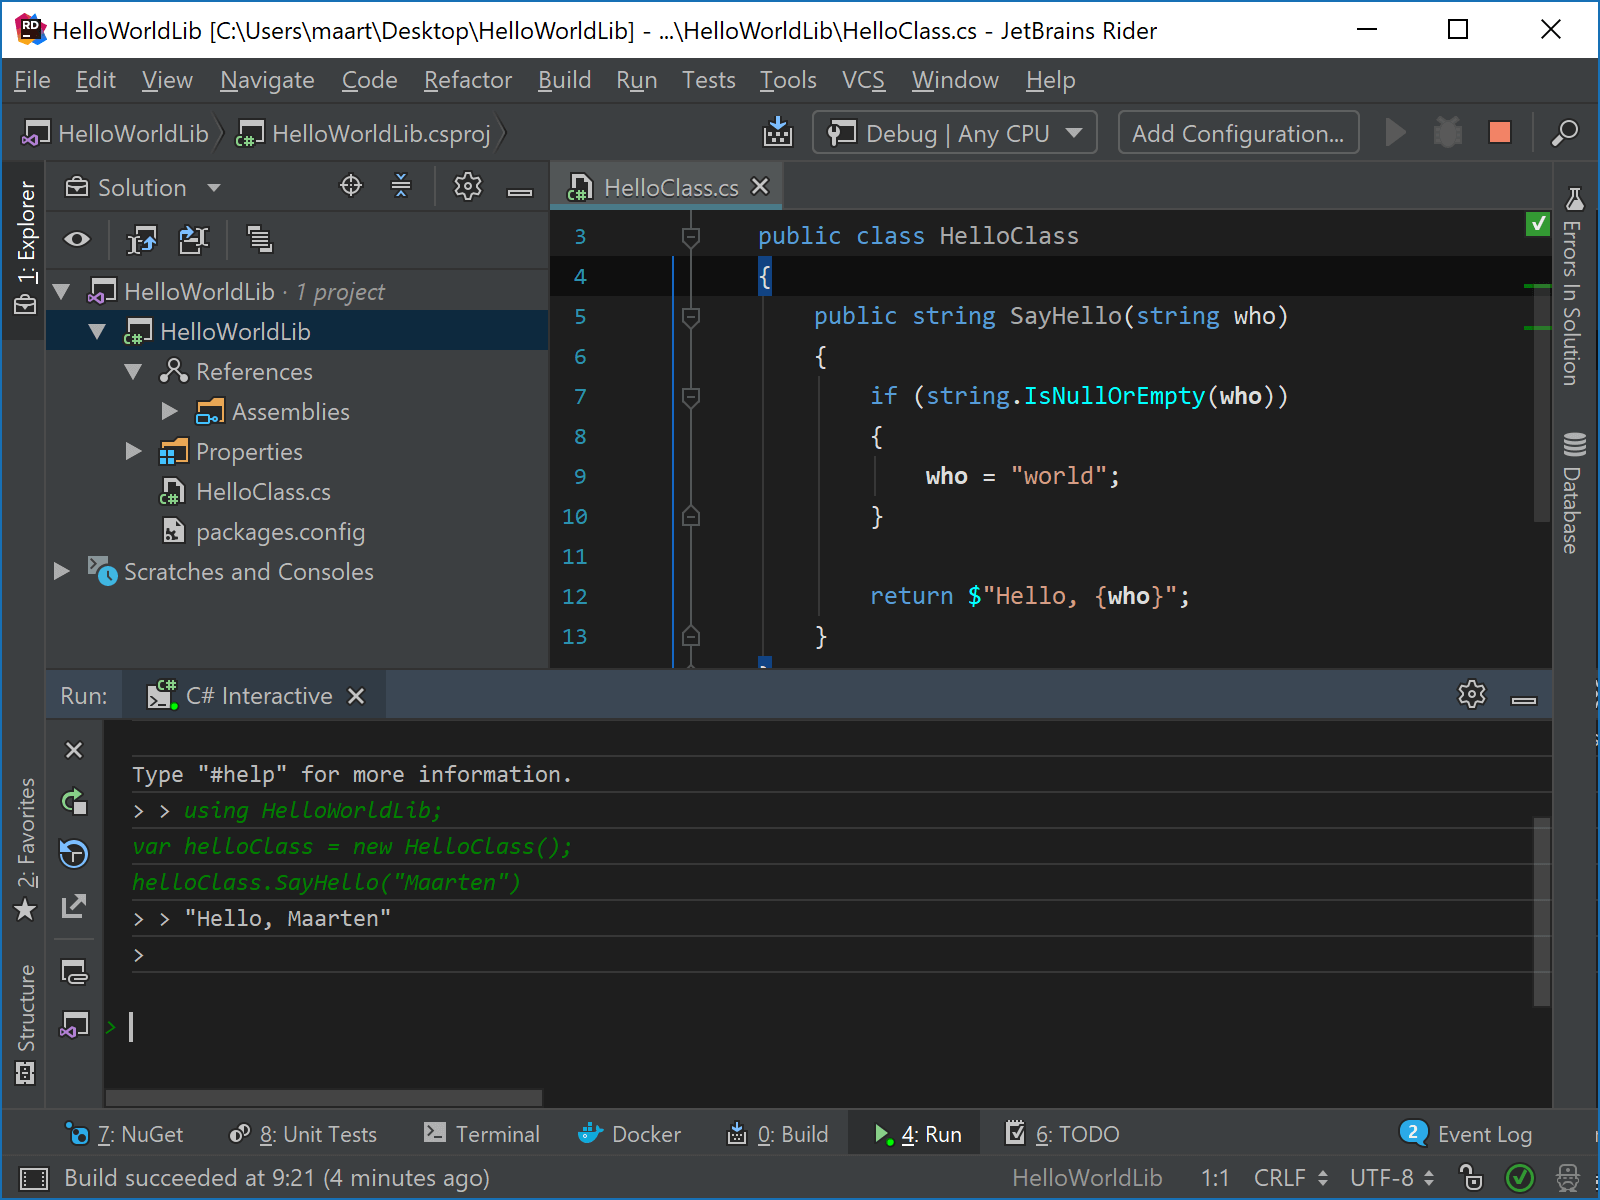Toggle tool window bars in status bar
This screenshot has width=1600, height=1200.
tap(33, 1178)
